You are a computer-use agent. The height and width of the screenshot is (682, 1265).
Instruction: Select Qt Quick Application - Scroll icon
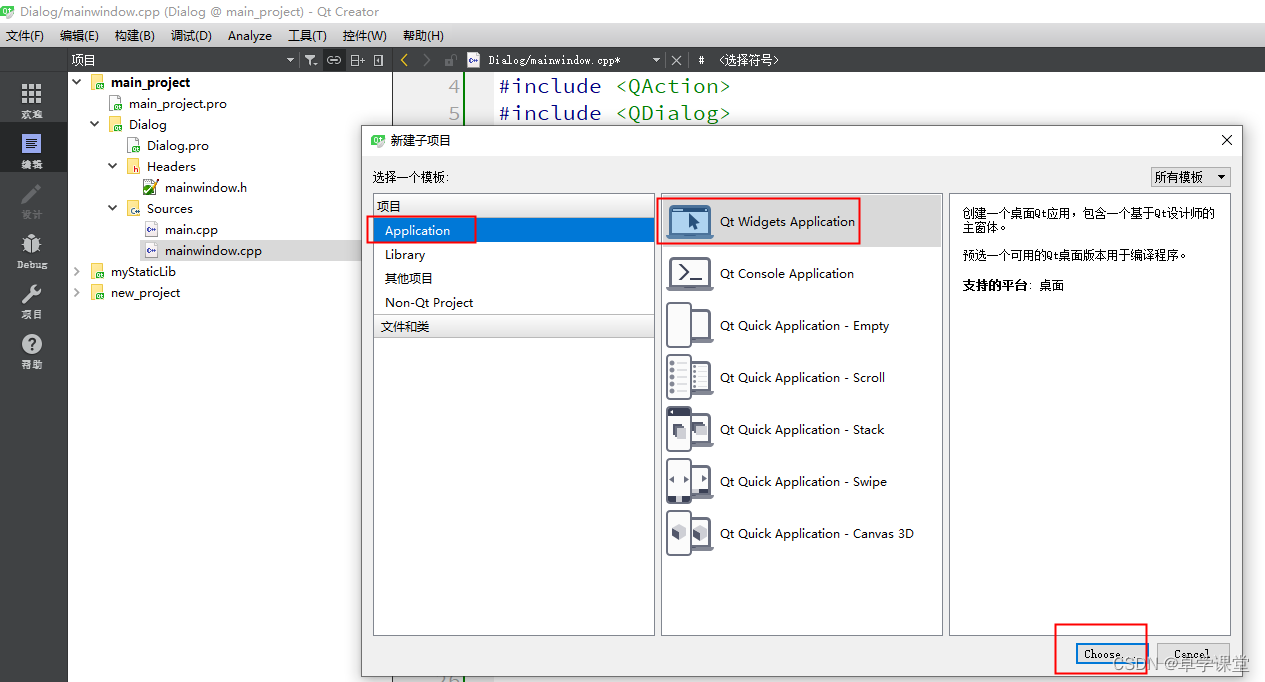690,378
